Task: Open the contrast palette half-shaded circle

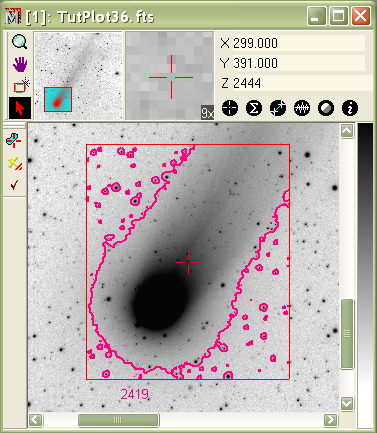Action: click(326, 108)
